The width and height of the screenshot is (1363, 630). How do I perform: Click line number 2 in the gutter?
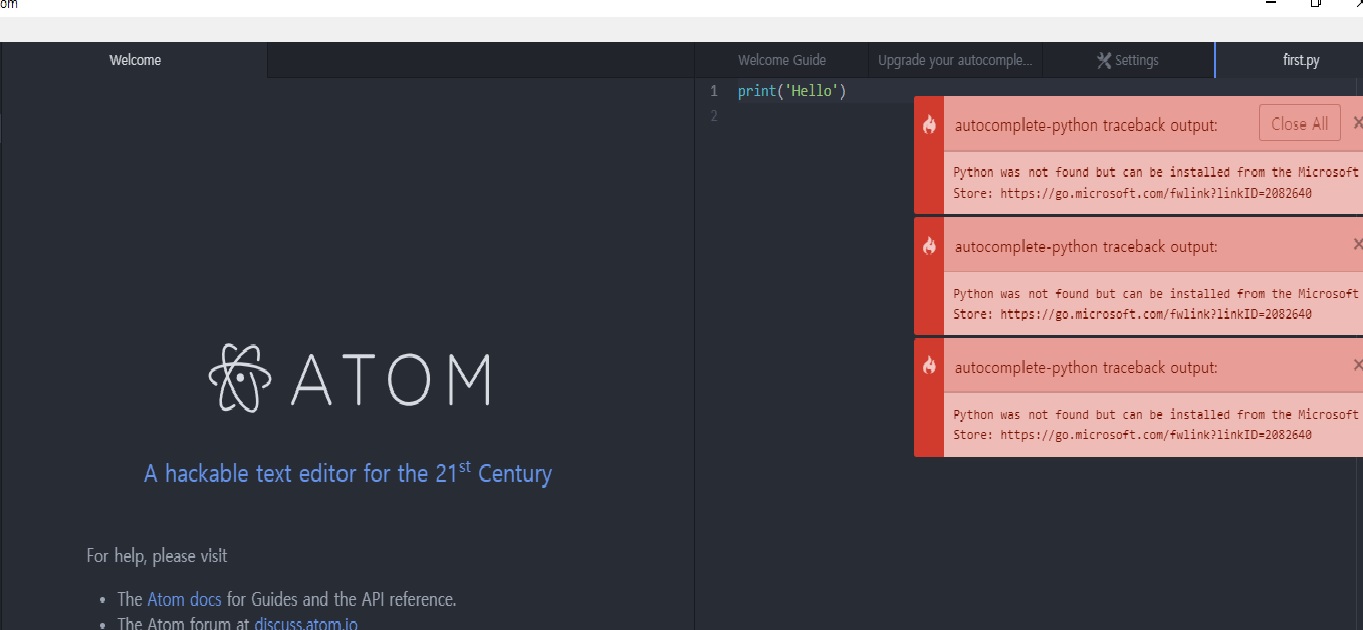pyautogui.click(x=713, y=116)
